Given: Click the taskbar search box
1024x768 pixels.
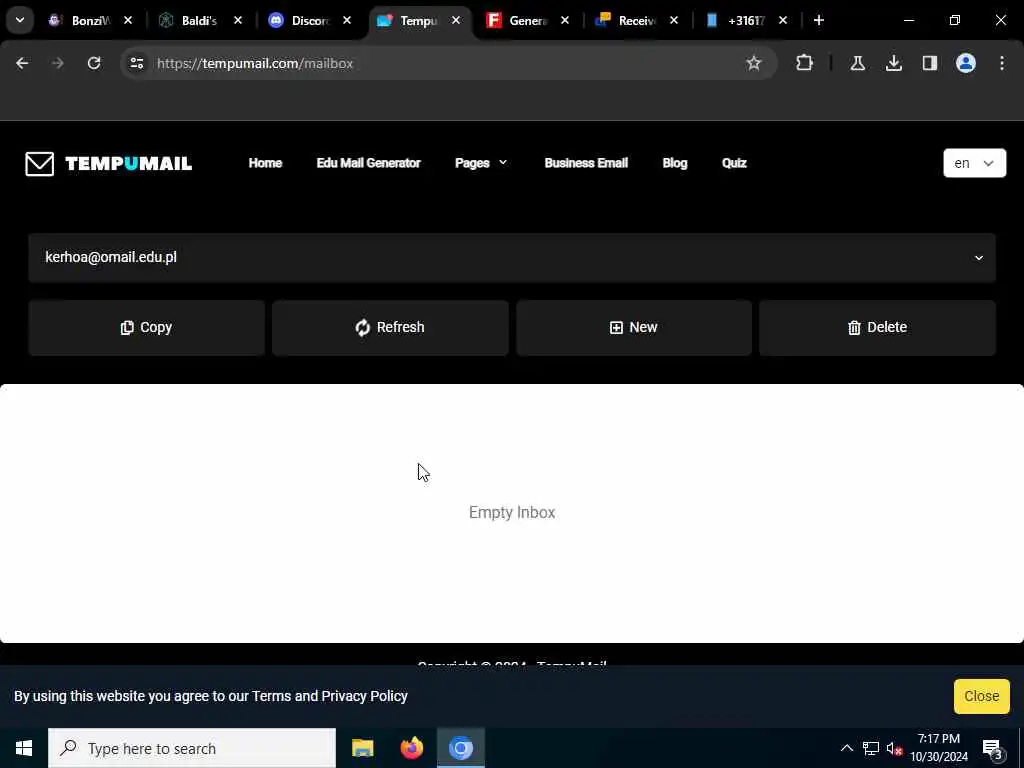Looking at the screenshot, I should [192, 748].
